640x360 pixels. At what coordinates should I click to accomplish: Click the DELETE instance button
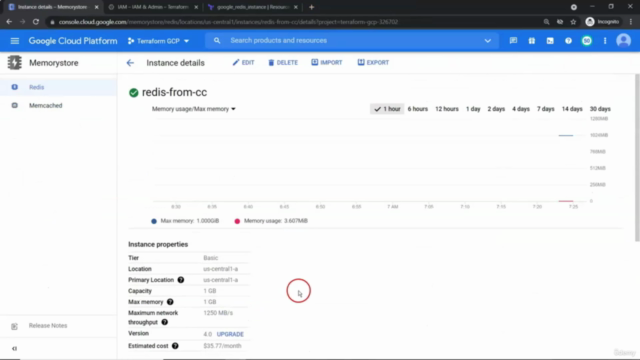click(x=283, y=62)
